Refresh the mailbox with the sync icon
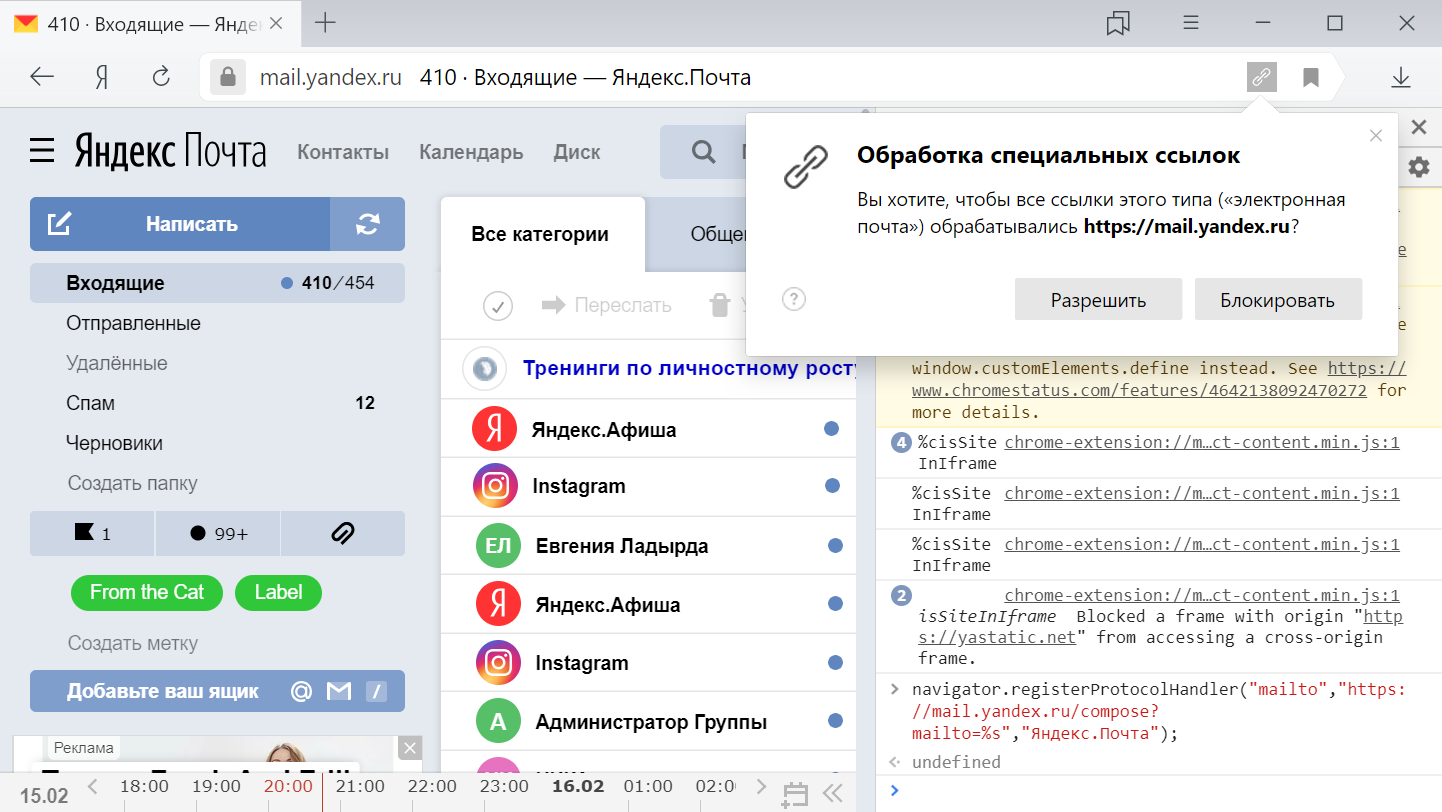The image size is (1442, 812). pyautogui.click(x=367, y=224)
